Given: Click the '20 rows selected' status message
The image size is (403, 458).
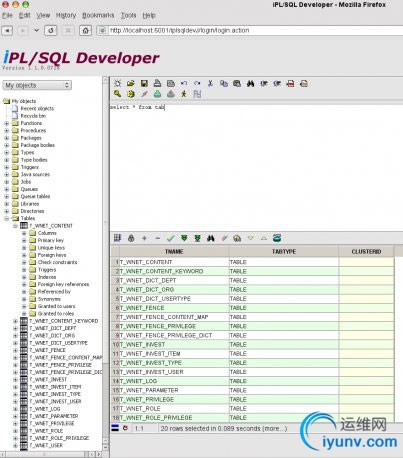Looking at the screenshot, I should pyautogui.click(x=224, y=429).
